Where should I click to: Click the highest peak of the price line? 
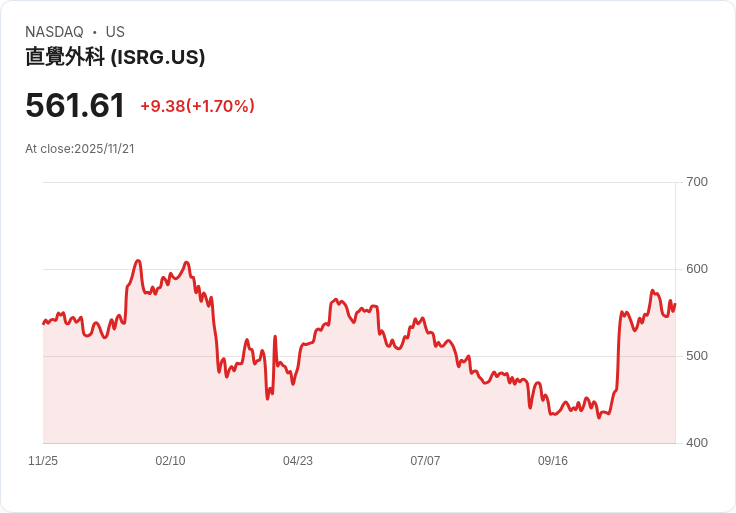(138, 261)
